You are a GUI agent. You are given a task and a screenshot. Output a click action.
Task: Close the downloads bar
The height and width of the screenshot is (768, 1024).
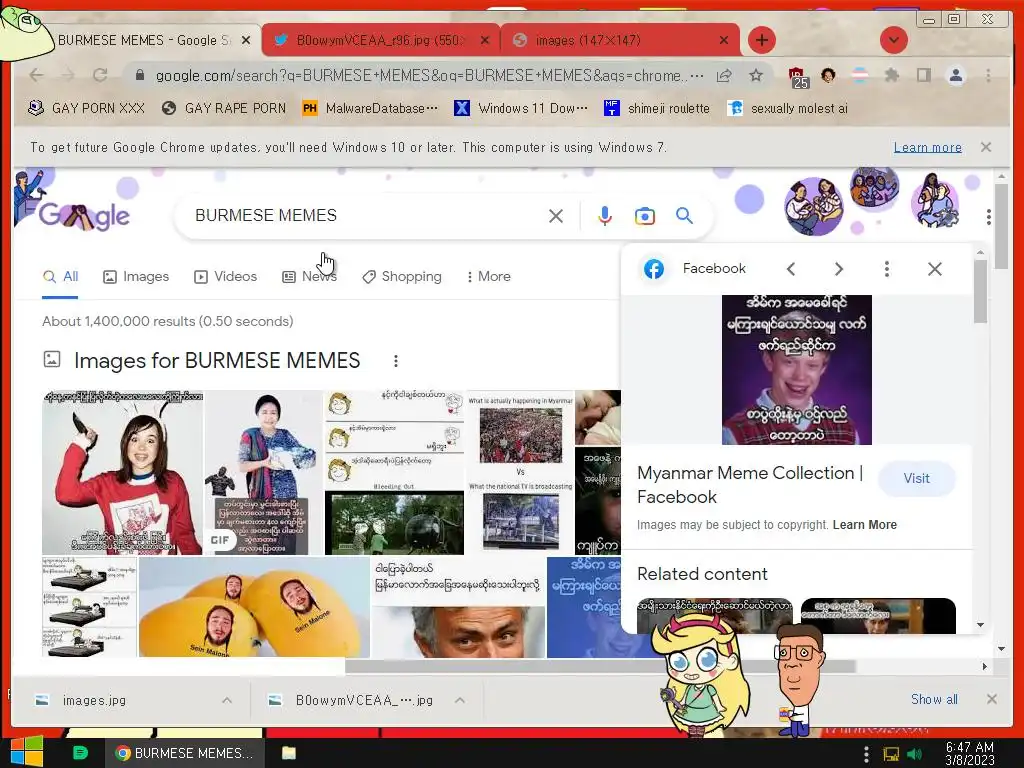click(991, 699)
